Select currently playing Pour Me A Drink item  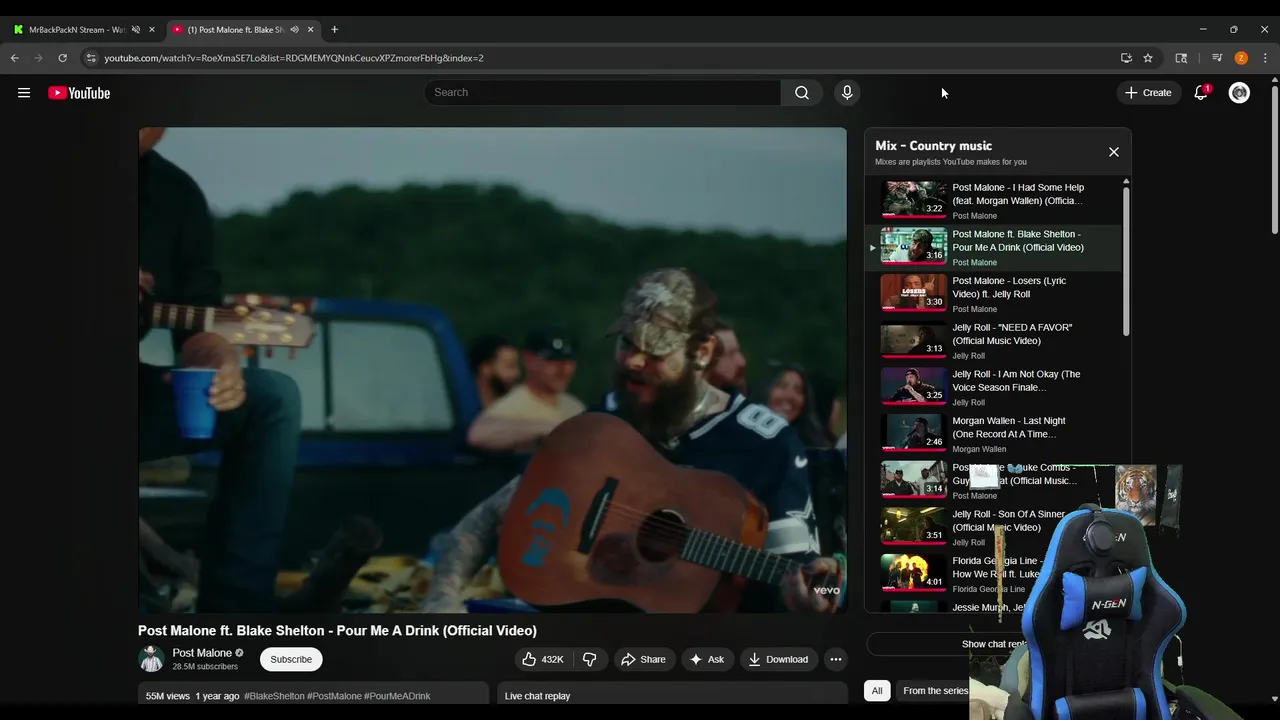point(995,247)
